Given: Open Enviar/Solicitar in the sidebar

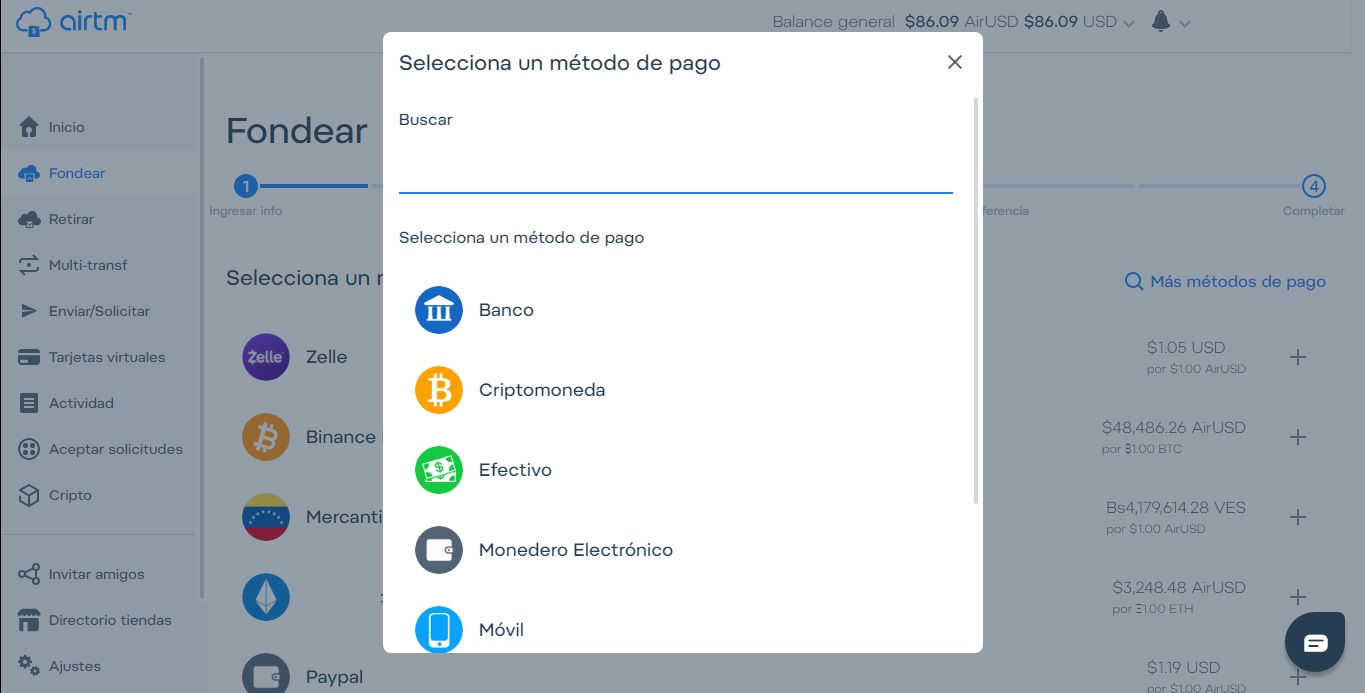Looking at the screenshot, I should [x=99, y=311].
